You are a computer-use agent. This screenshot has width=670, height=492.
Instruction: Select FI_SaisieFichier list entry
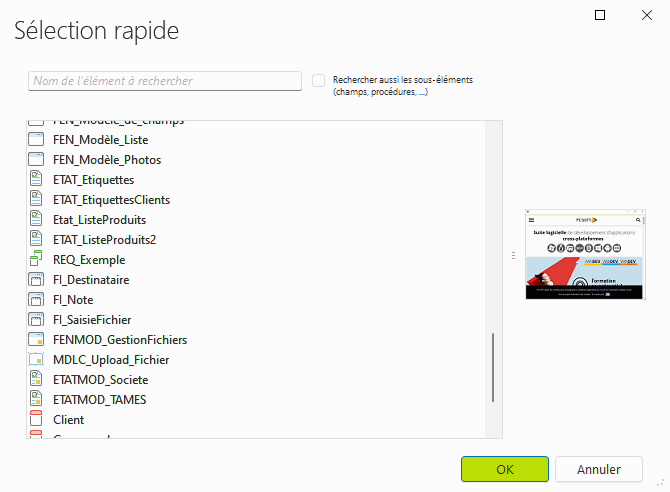pos(91,320)
